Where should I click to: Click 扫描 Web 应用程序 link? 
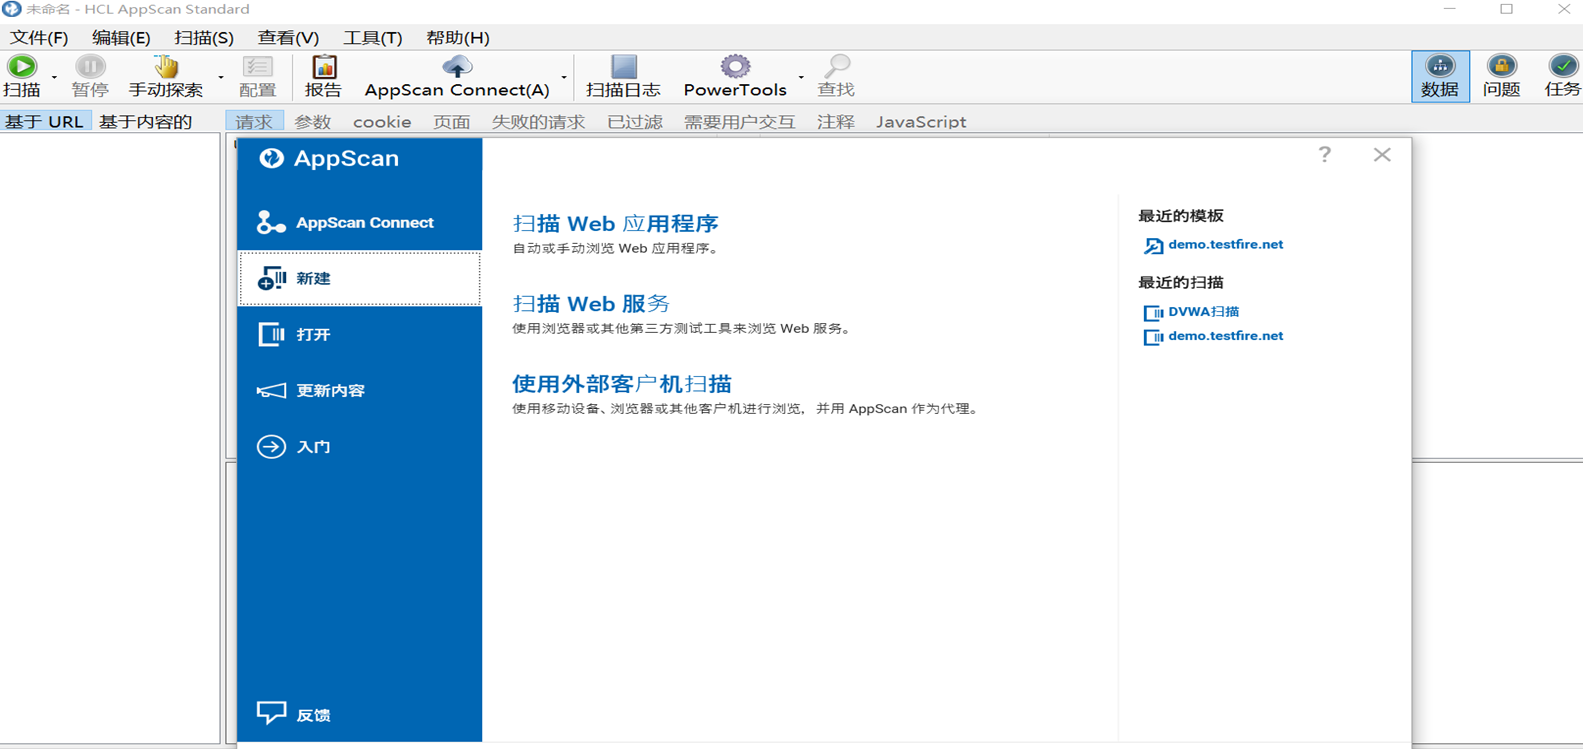(x=615, y=223)
